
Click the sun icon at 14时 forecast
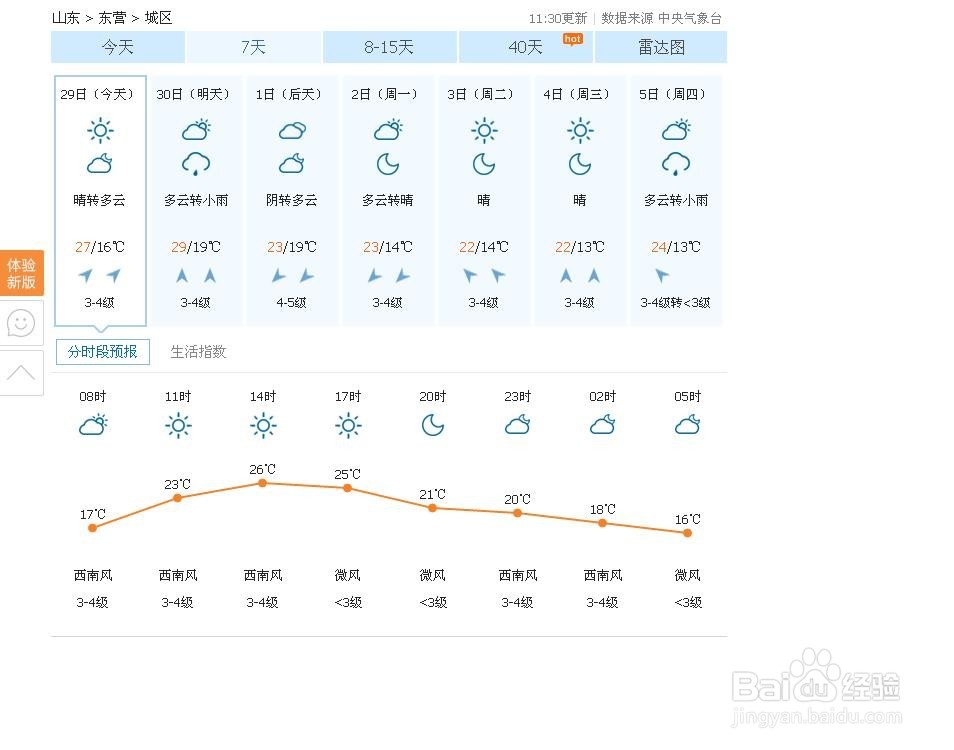pyautogui.click(x=263, y=425)
